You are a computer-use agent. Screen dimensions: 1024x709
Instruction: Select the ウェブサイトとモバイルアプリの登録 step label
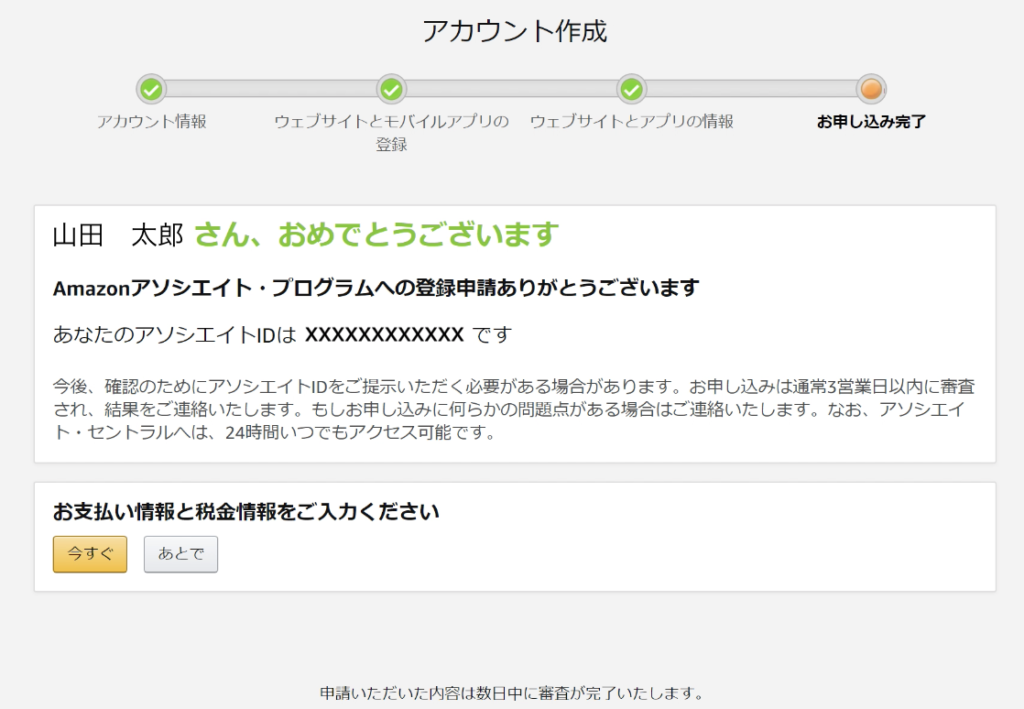click(391, 133)
